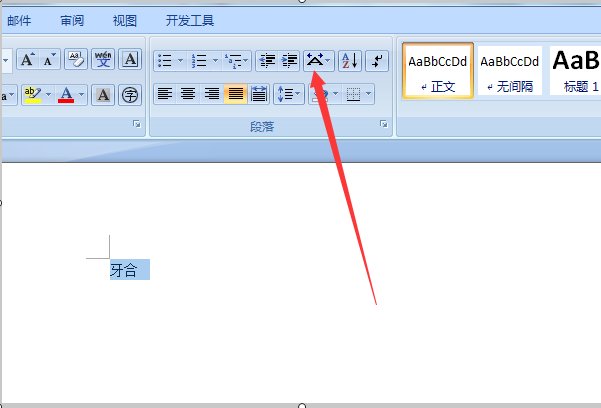Image resolution: width=601 pixels, height=408 pixels.
Task: Expand the borders dropdown arrow
Action: coord(369,94)
